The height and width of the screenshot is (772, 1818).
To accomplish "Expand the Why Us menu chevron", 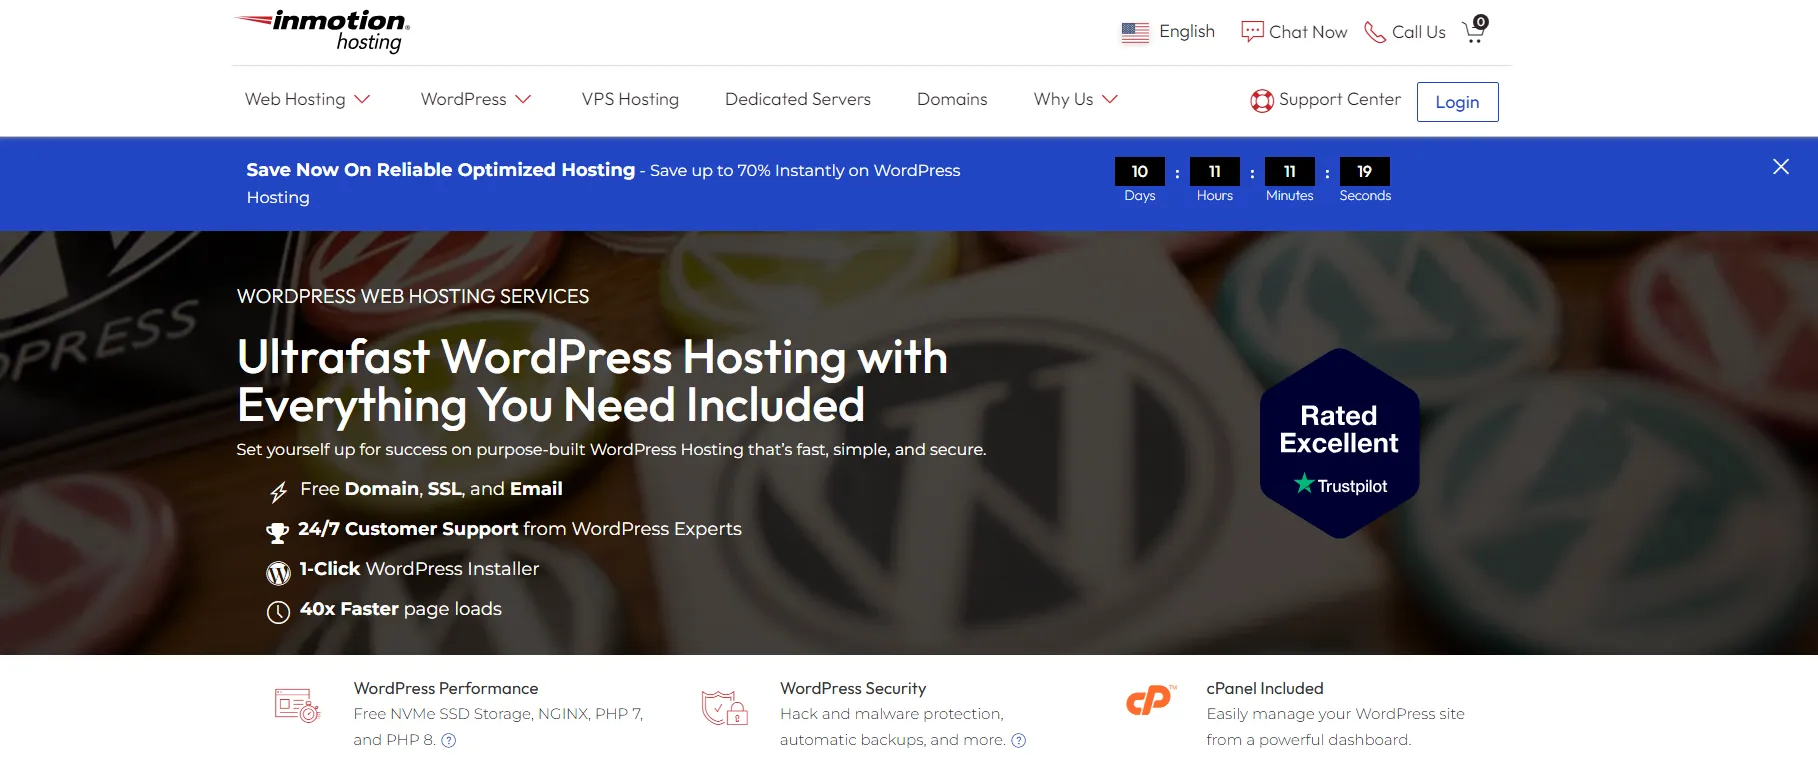I will (x=1110, y=99).
